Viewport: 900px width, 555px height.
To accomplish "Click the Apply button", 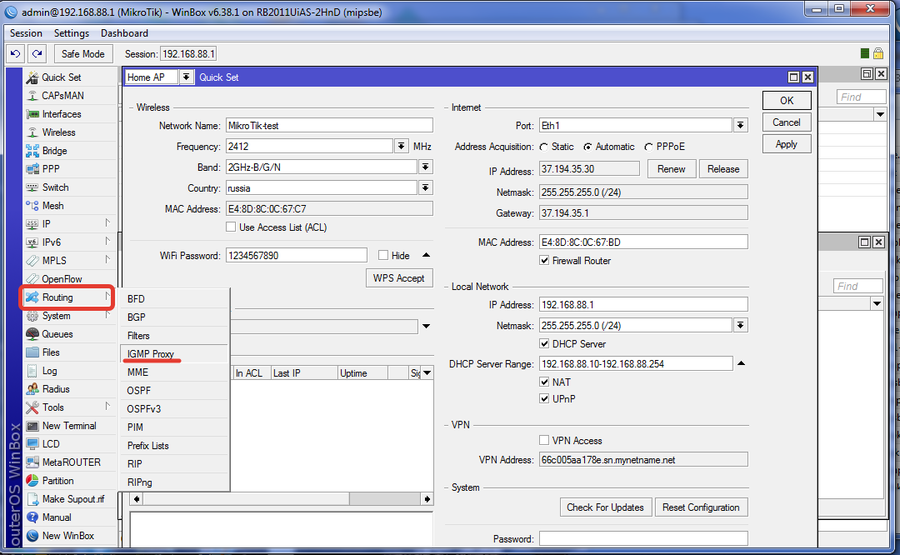I will (787, 144).
